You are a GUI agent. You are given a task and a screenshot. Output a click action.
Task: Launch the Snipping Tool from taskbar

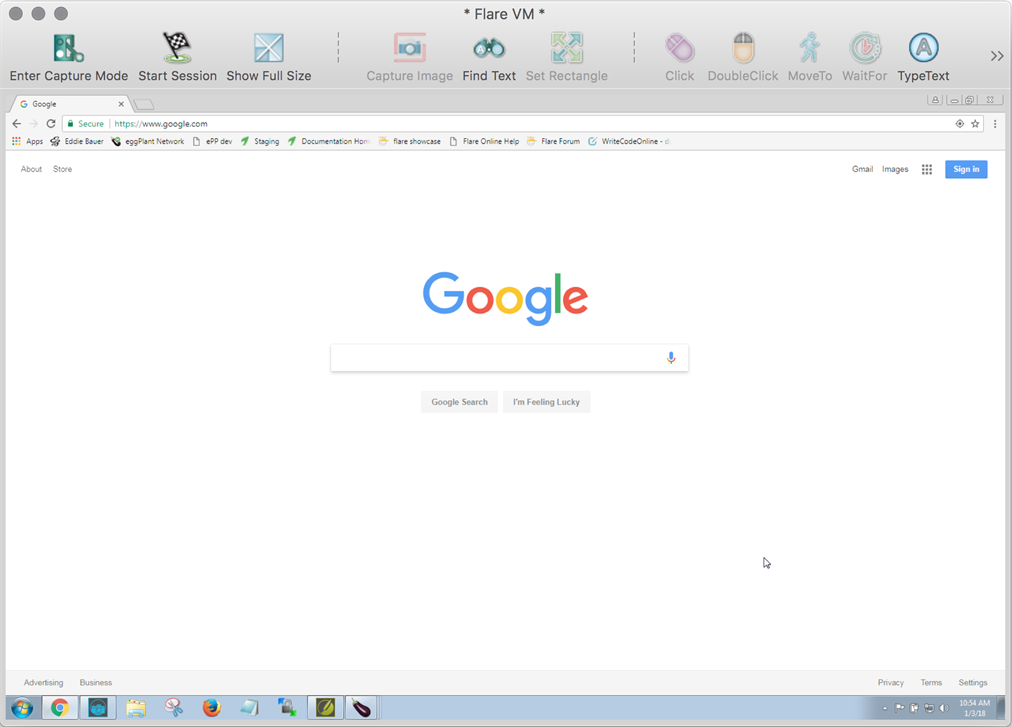point(174,708)
